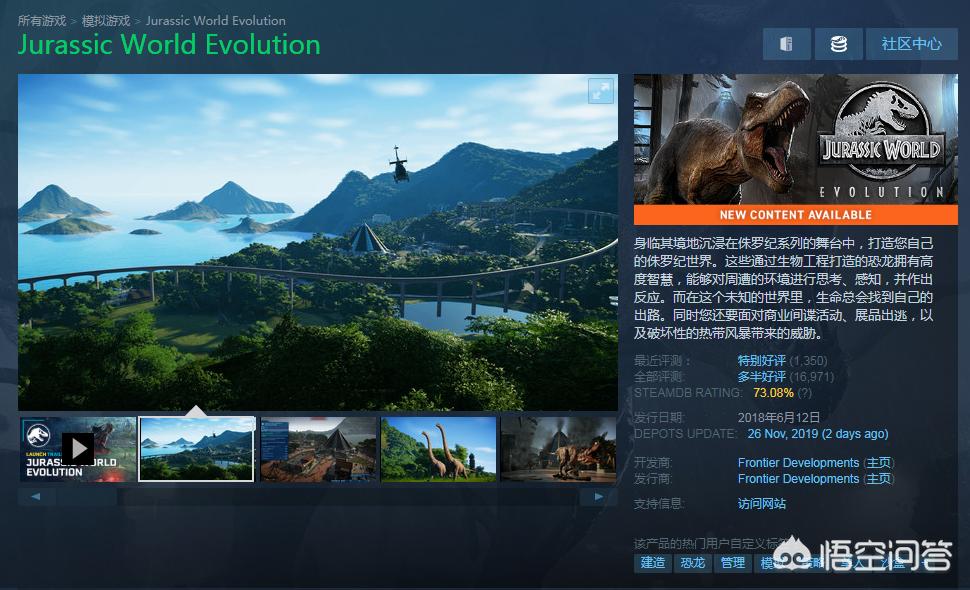Image resolution: width=970 pixels, height=590 pixels.
Task: Click the store page icon button
Action: tap(787, 44)
